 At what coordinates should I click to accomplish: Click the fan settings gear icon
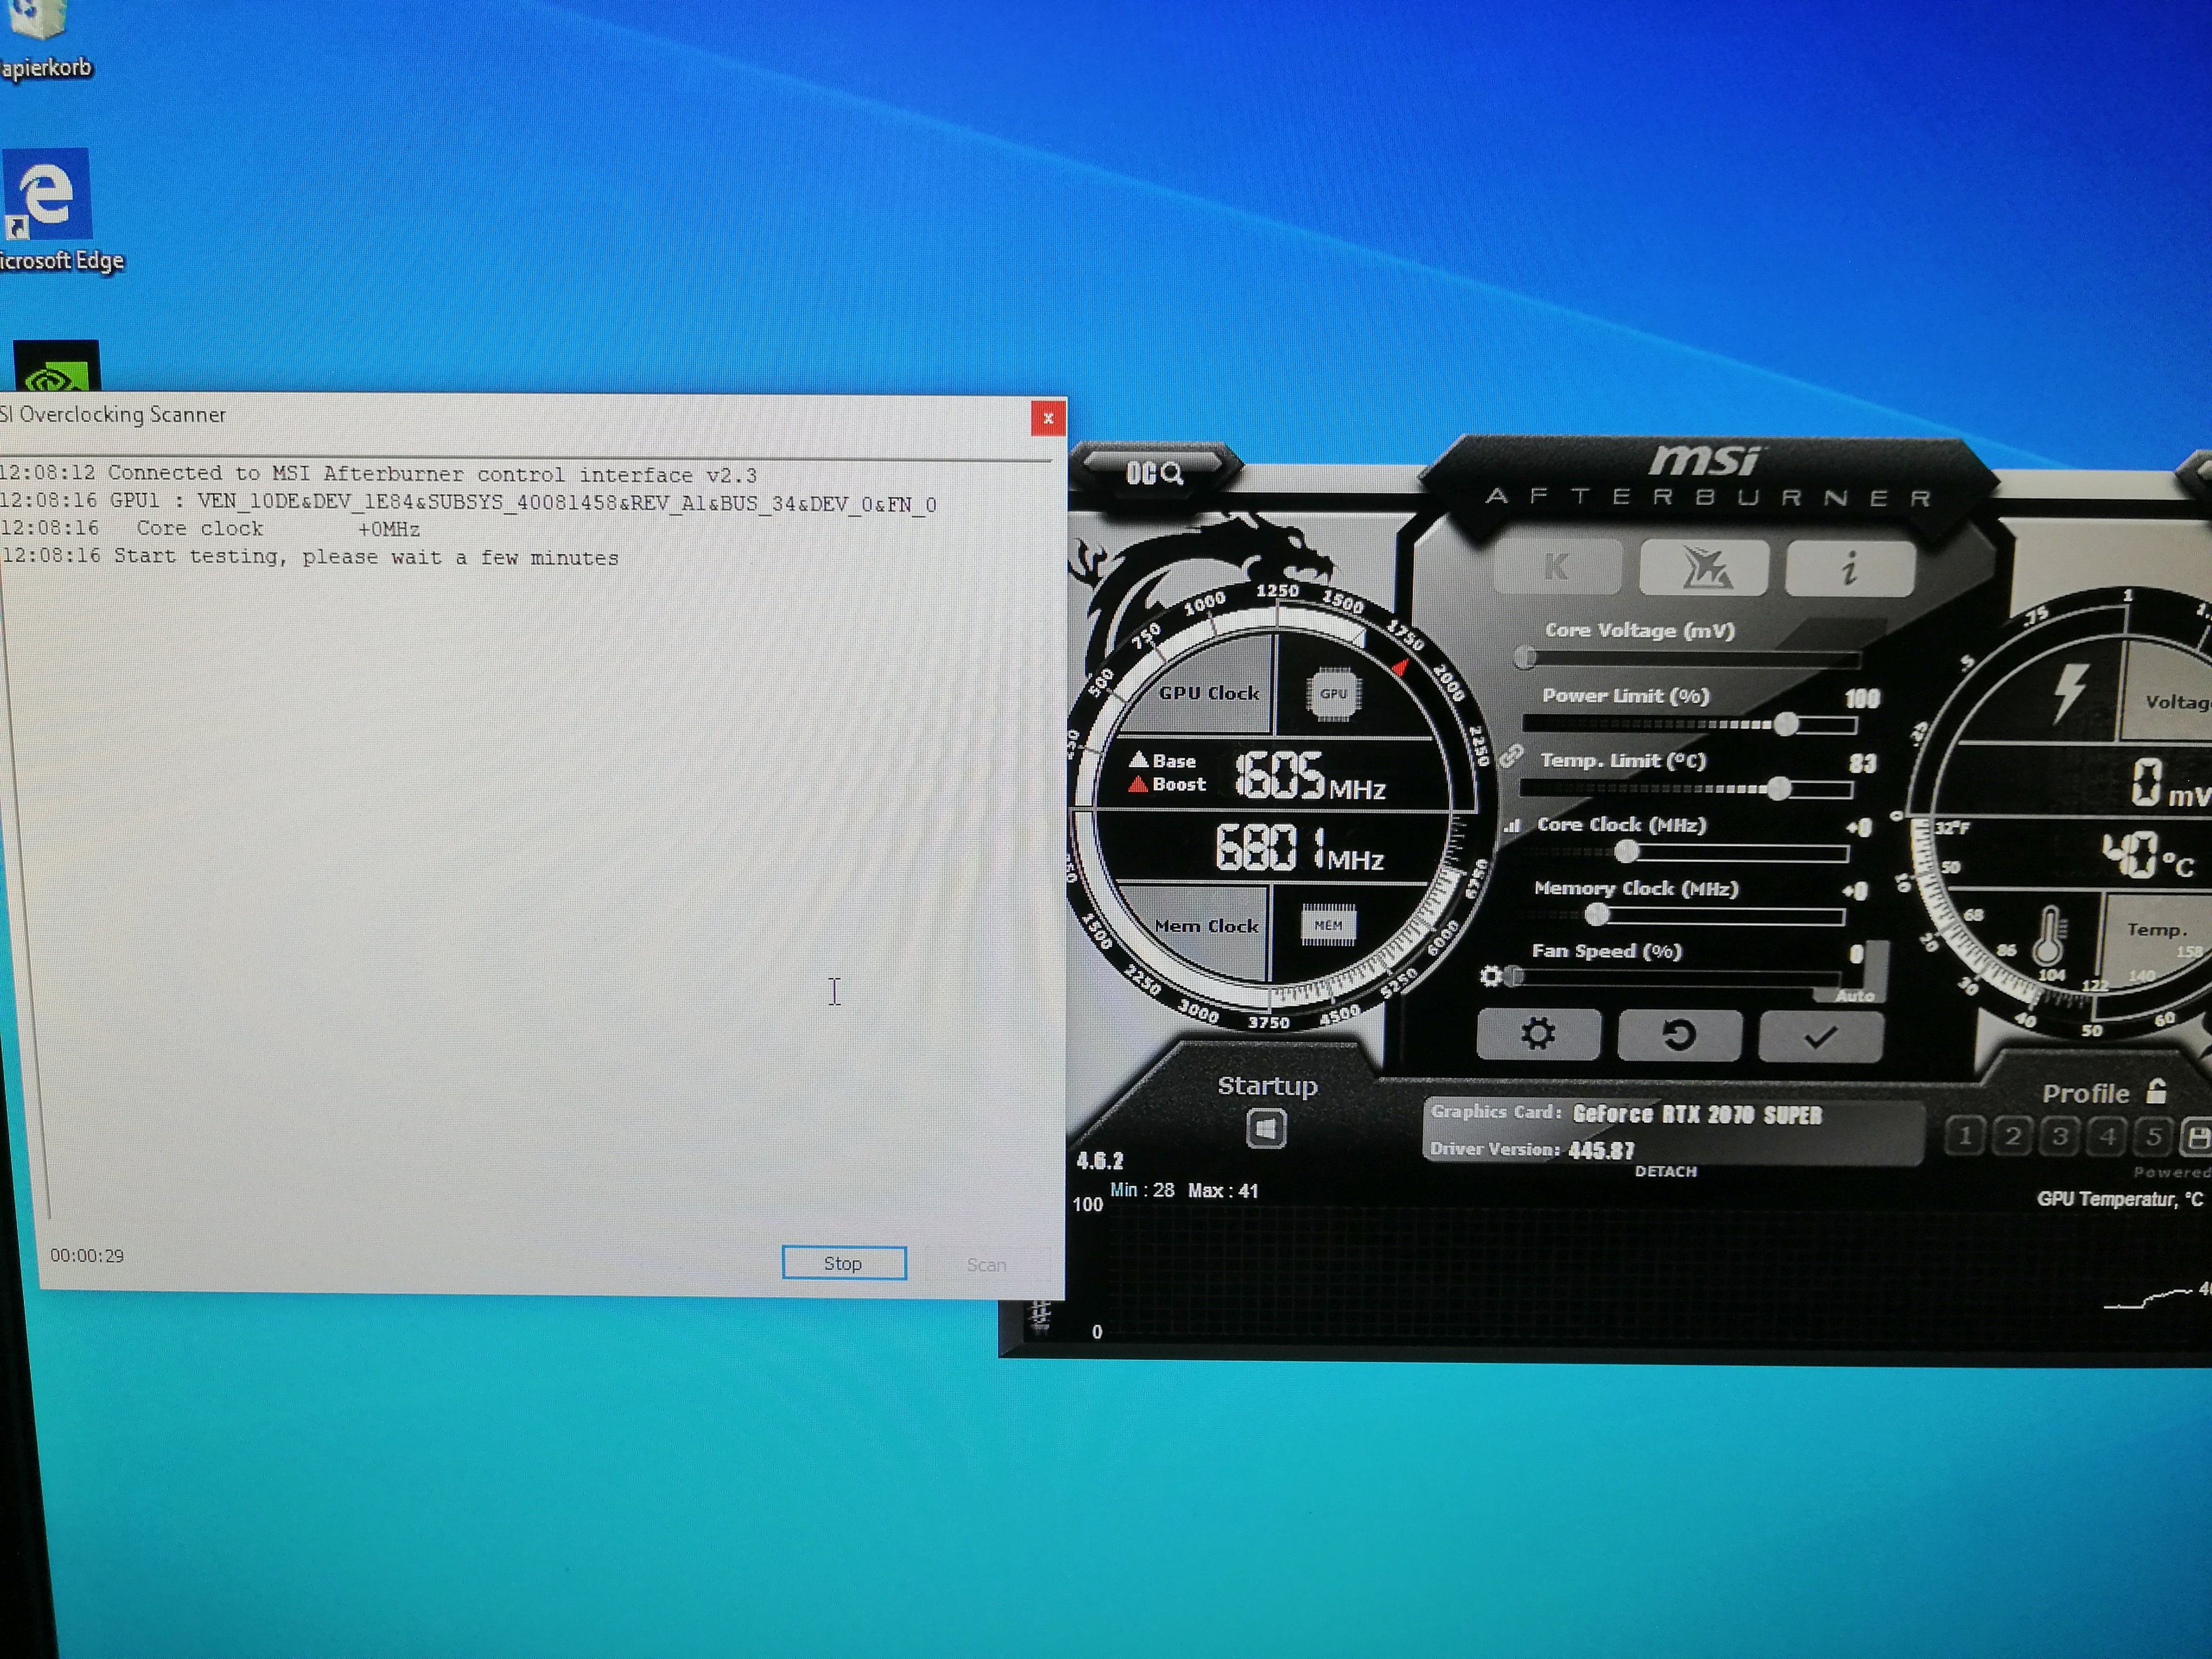coord(1490,975)
